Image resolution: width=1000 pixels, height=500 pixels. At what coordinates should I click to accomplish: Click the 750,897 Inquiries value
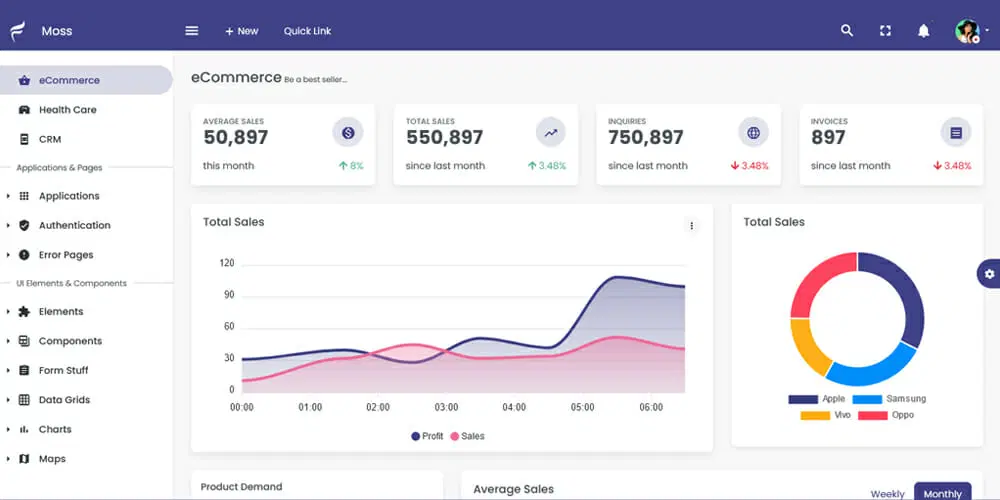[645, 137]
